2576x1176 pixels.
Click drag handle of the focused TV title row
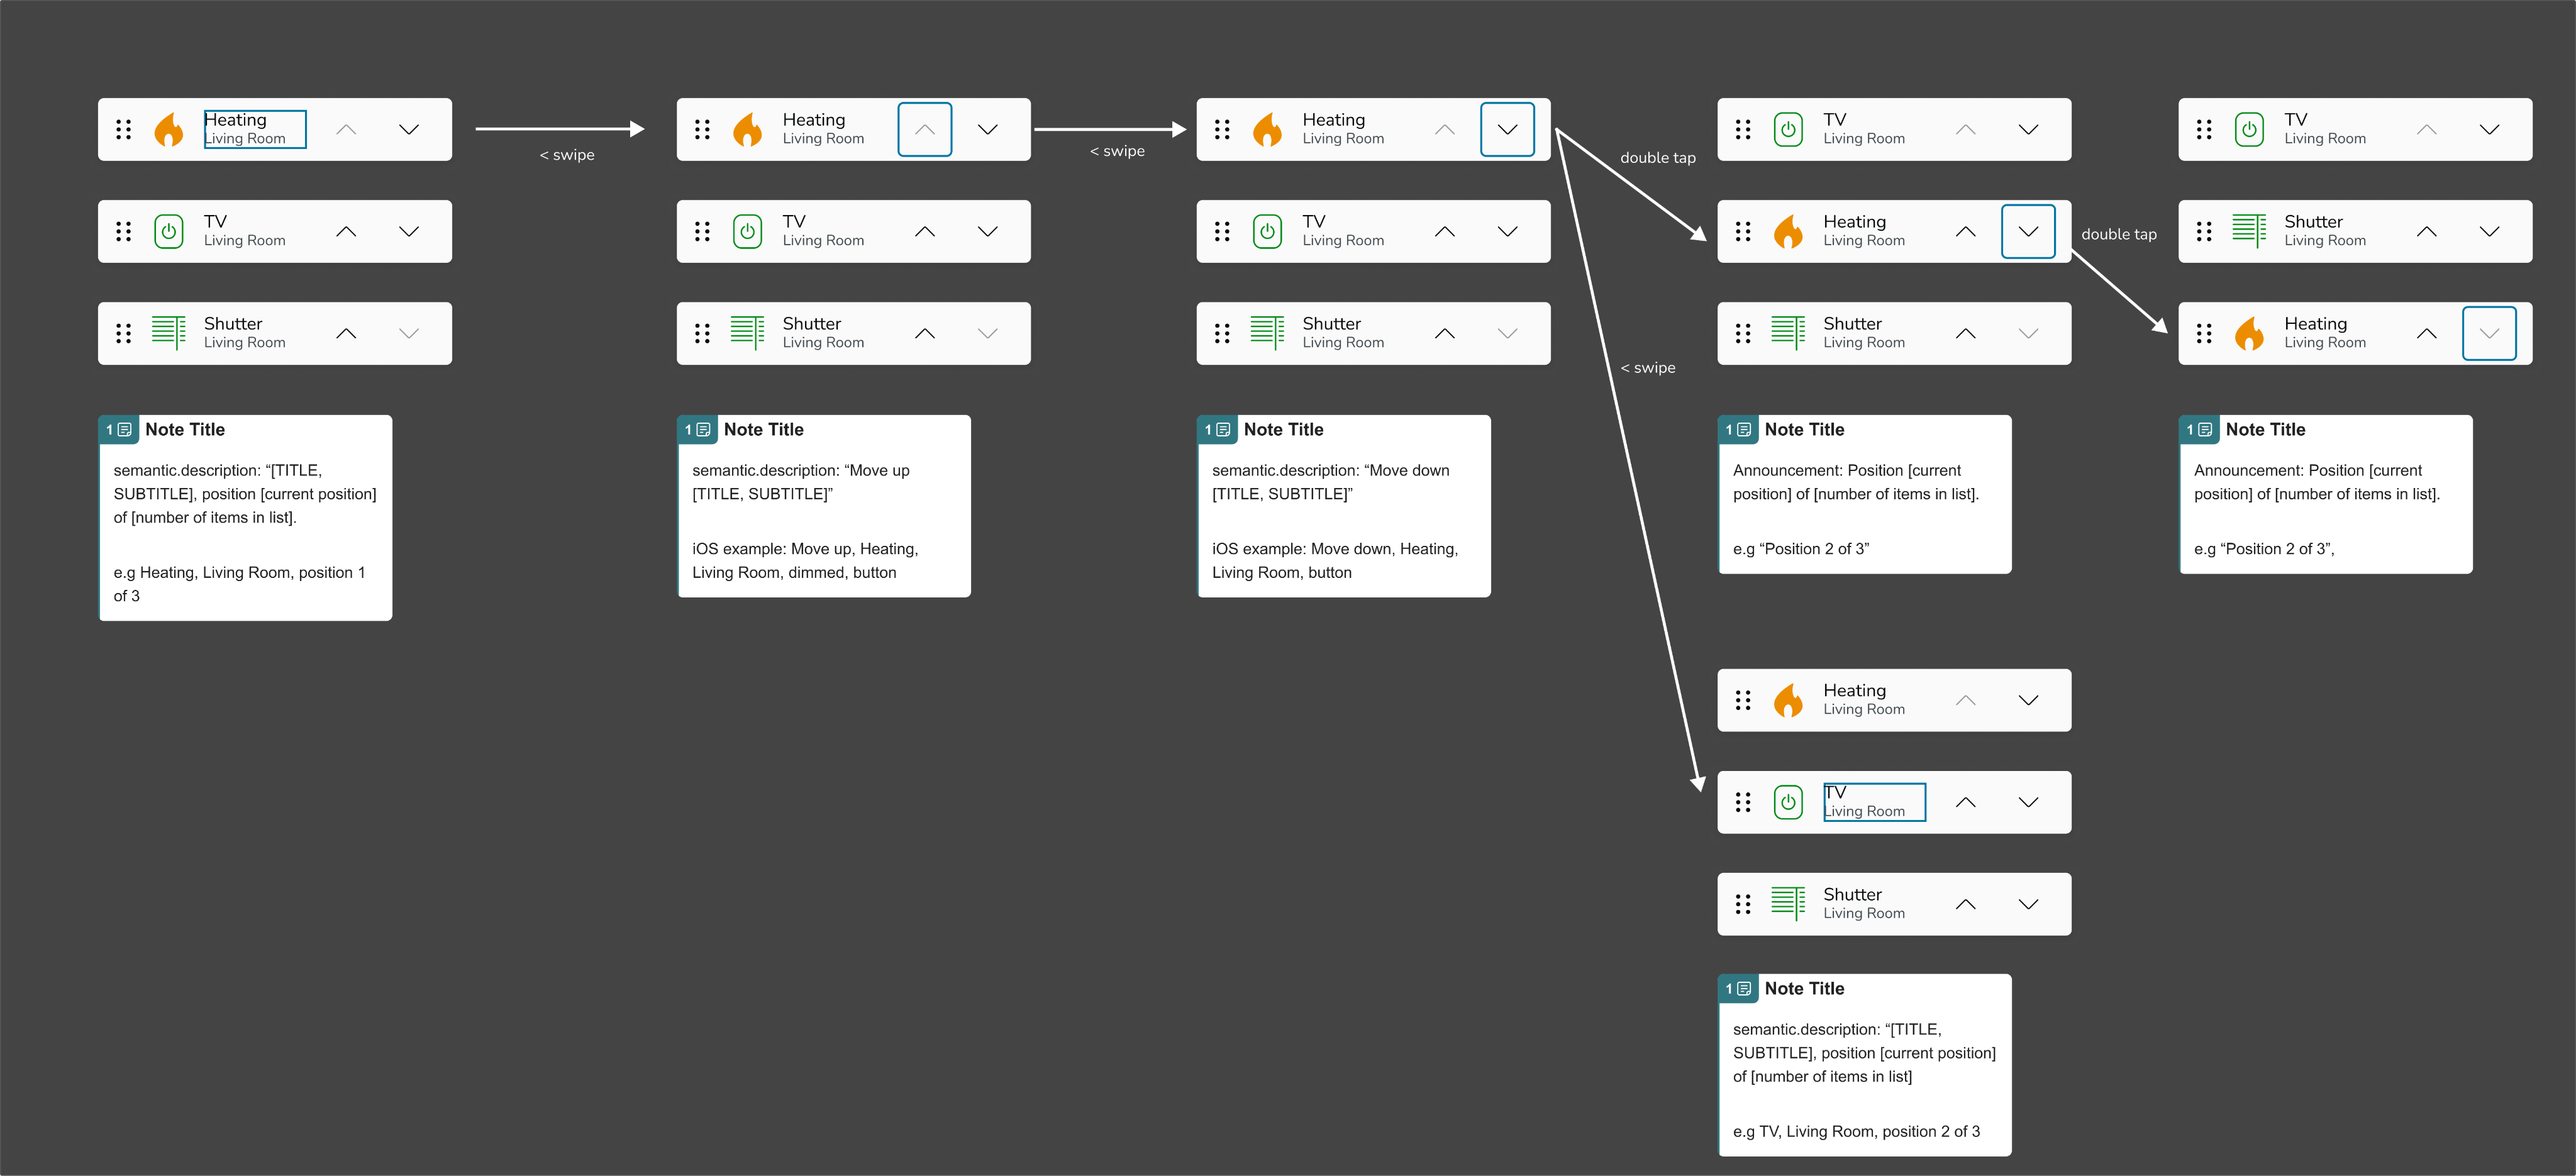[x=1743, y=802]
